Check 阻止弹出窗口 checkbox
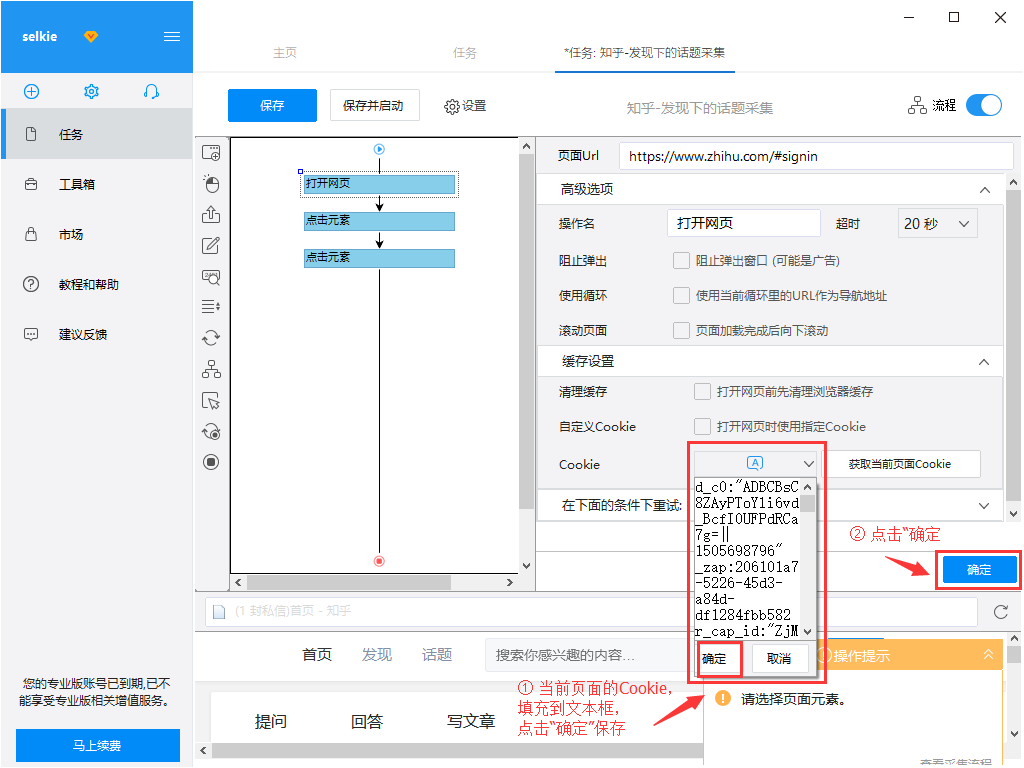Screen dimensions: 1024x768 coord(681,261)
